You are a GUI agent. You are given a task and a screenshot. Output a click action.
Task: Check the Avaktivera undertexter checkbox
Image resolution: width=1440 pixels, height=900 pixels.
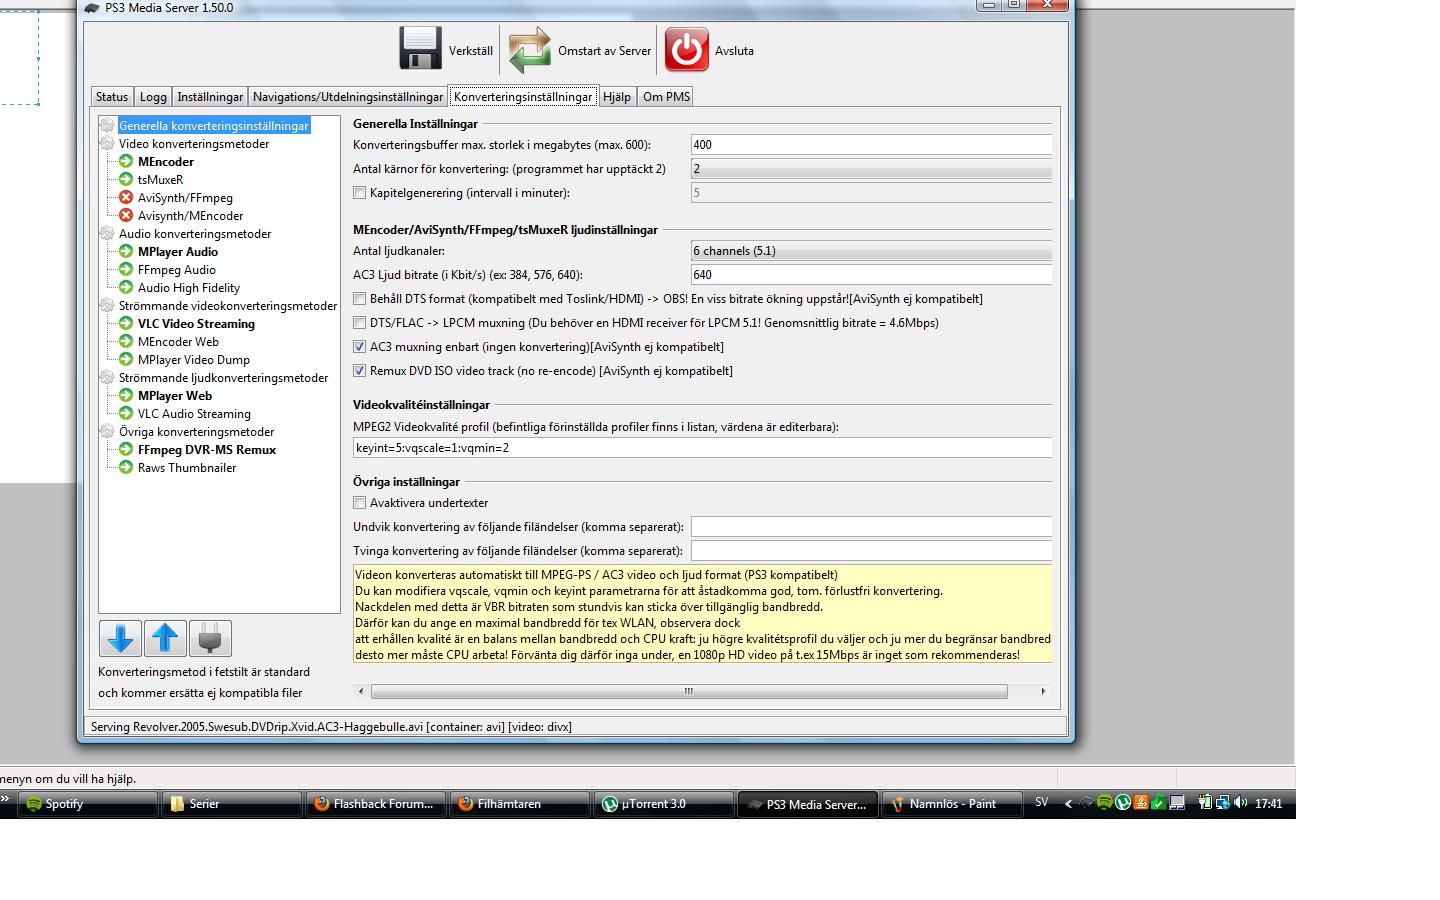tap(359, 503)
